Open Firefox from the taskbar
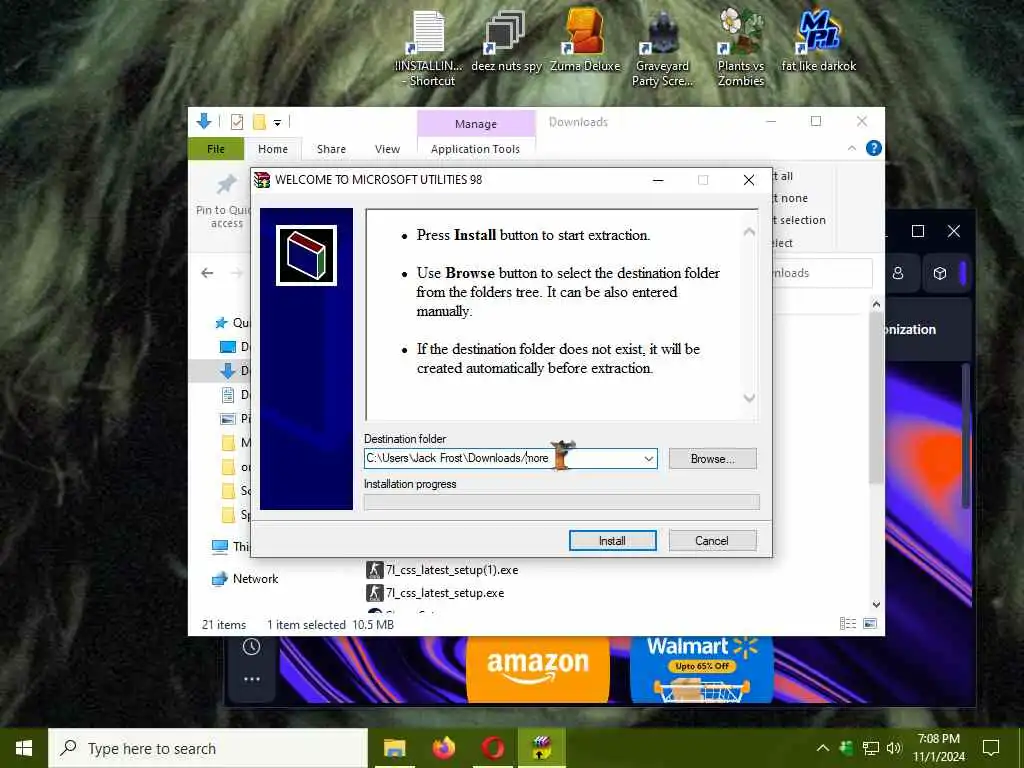 [443, 748]
